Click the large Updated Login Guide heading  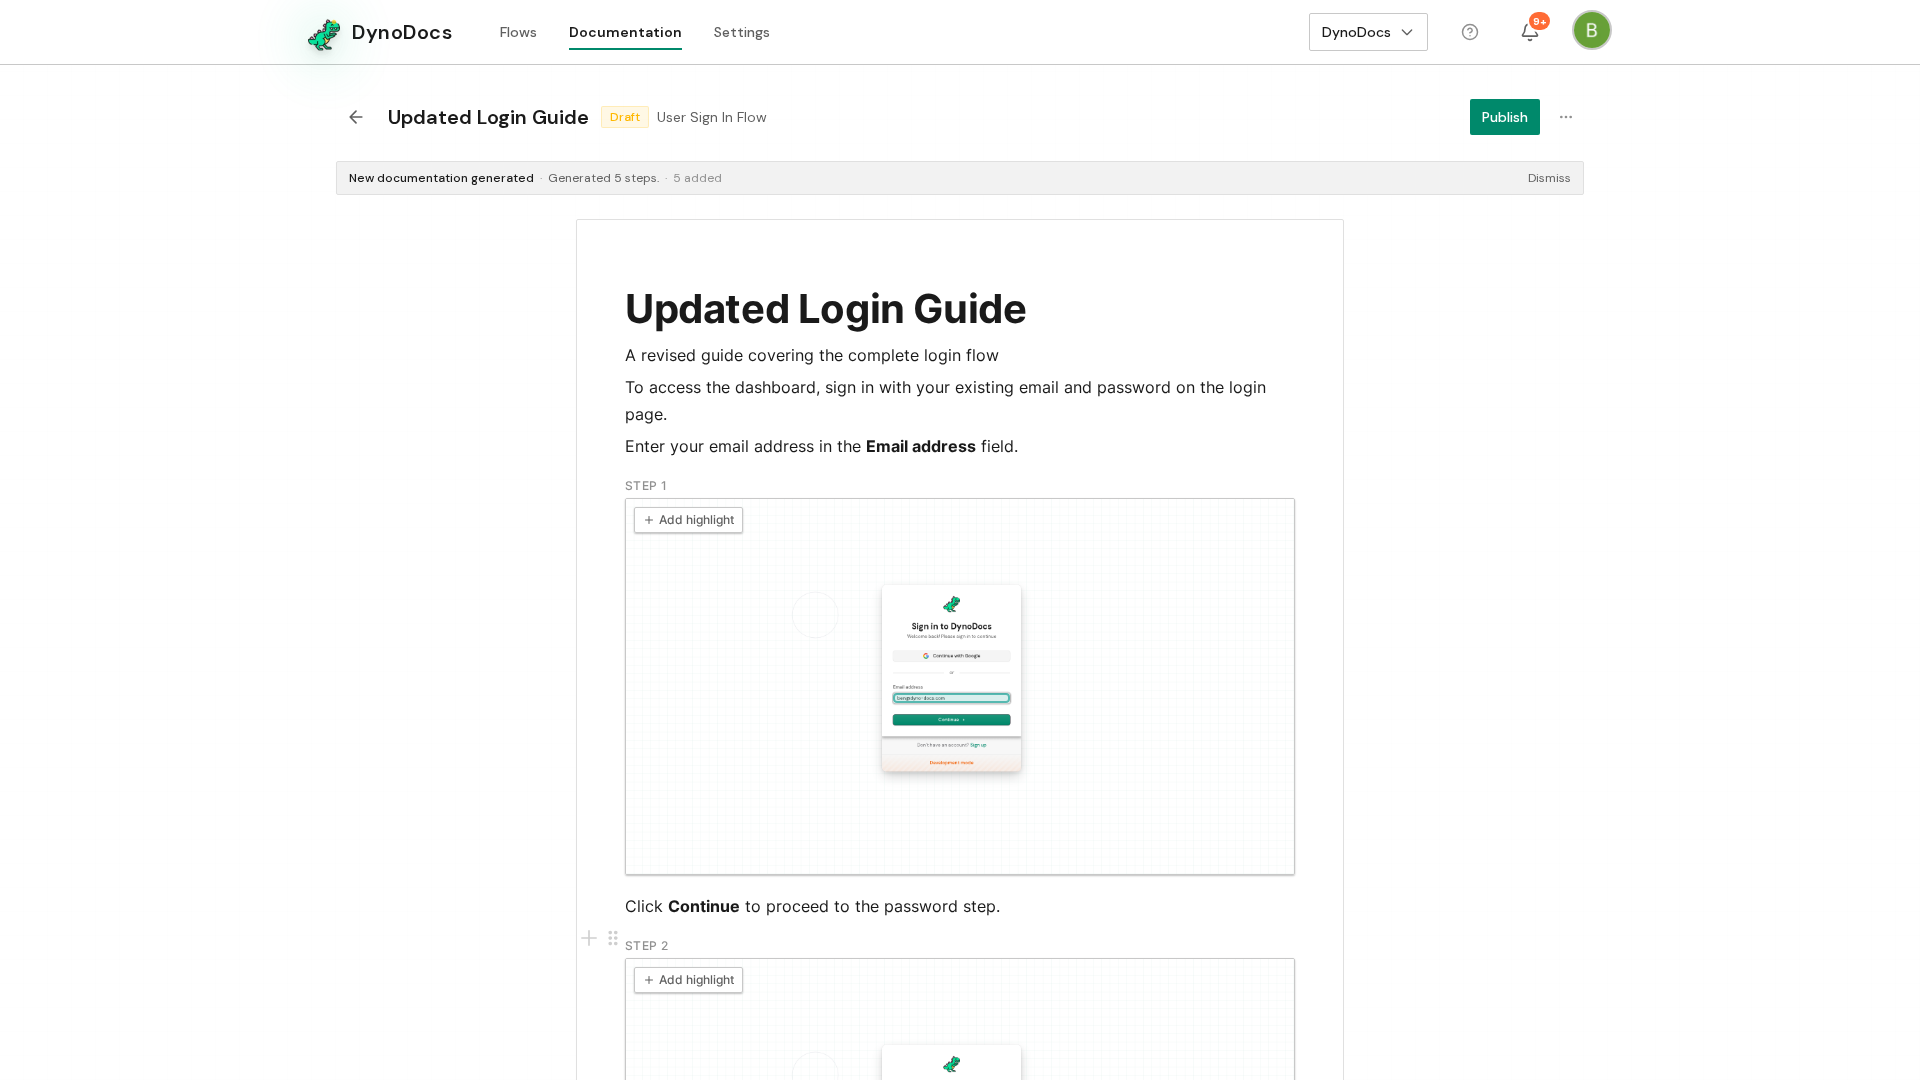point(825,309)
